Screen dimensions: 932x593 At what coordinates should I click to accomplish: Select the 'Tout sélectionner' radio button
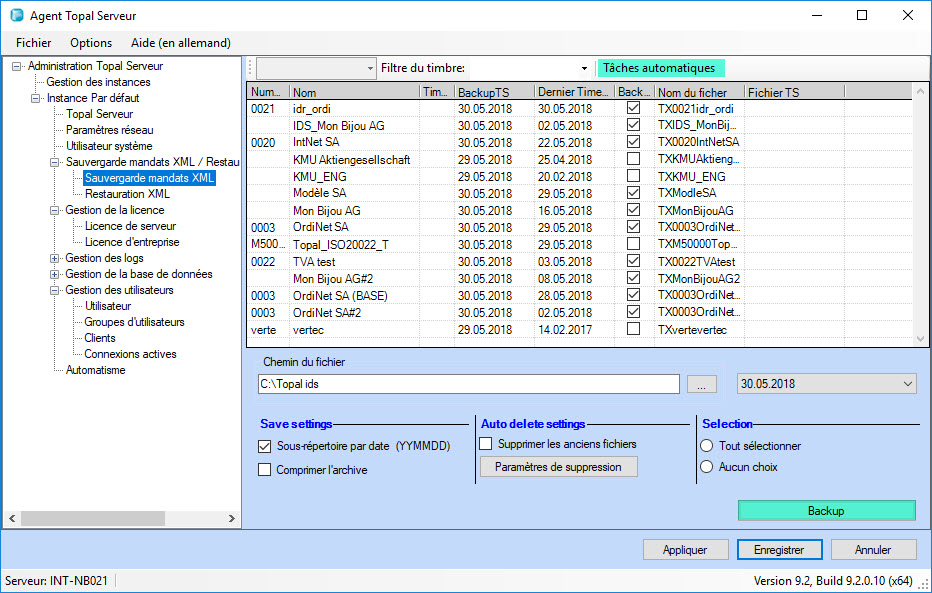pos(708,446)
